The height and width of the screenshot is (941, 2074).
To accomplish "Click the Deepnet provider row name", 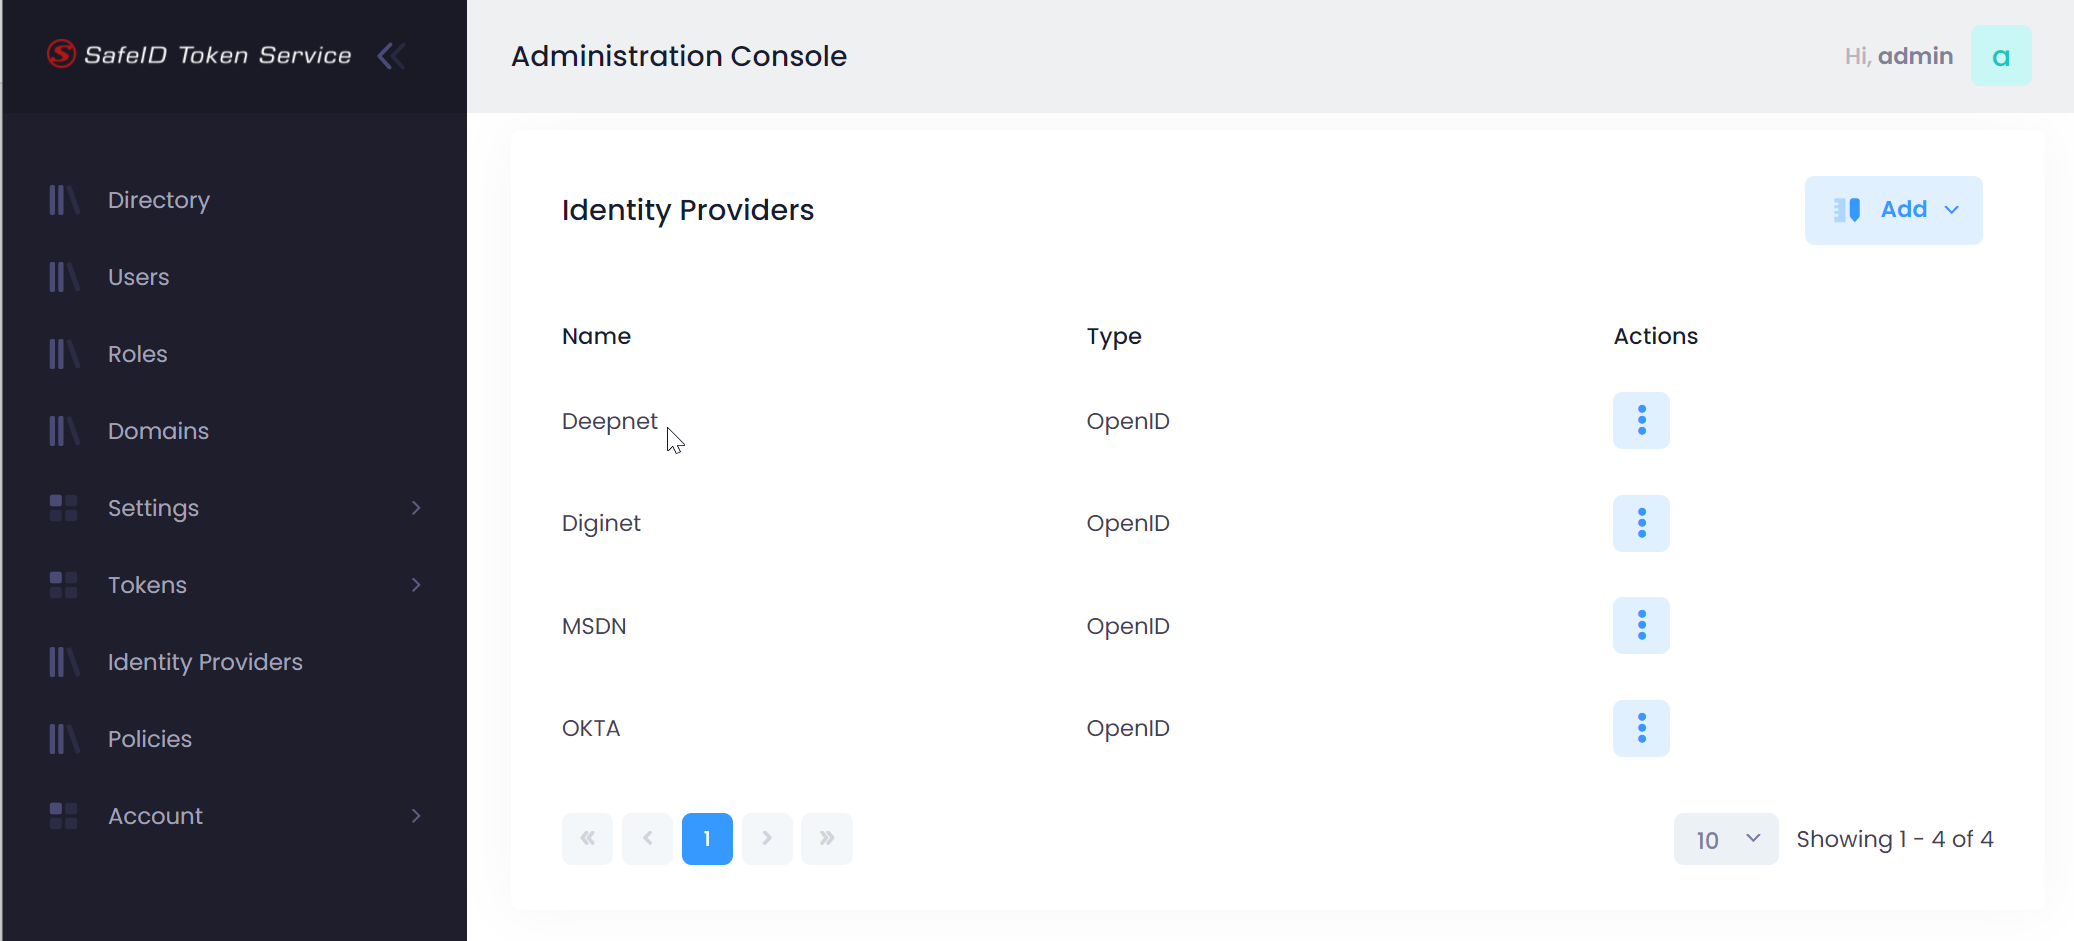I will 609,421.
